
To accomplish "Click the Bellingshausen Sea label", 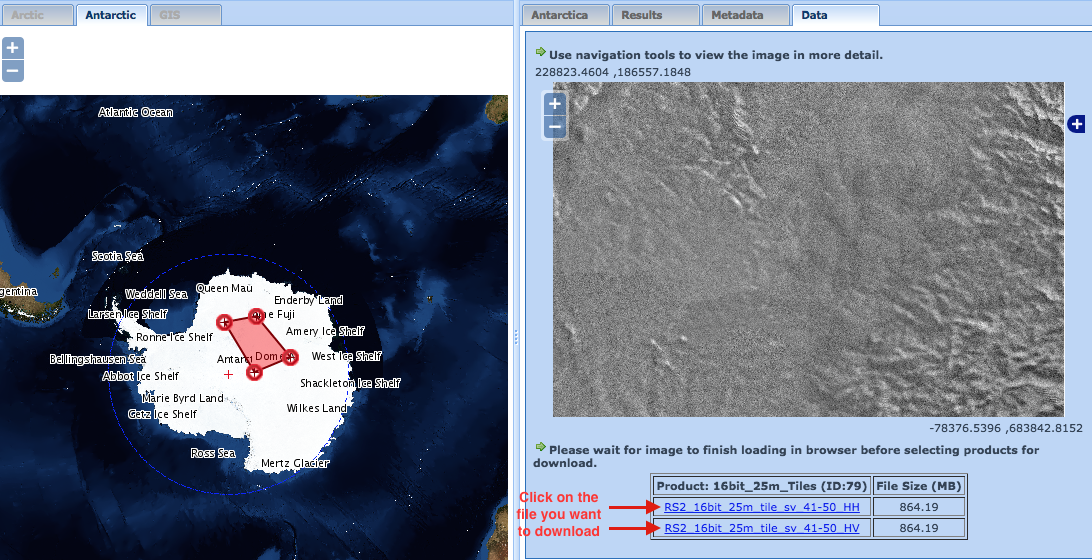I will click(x=98, y=359).
